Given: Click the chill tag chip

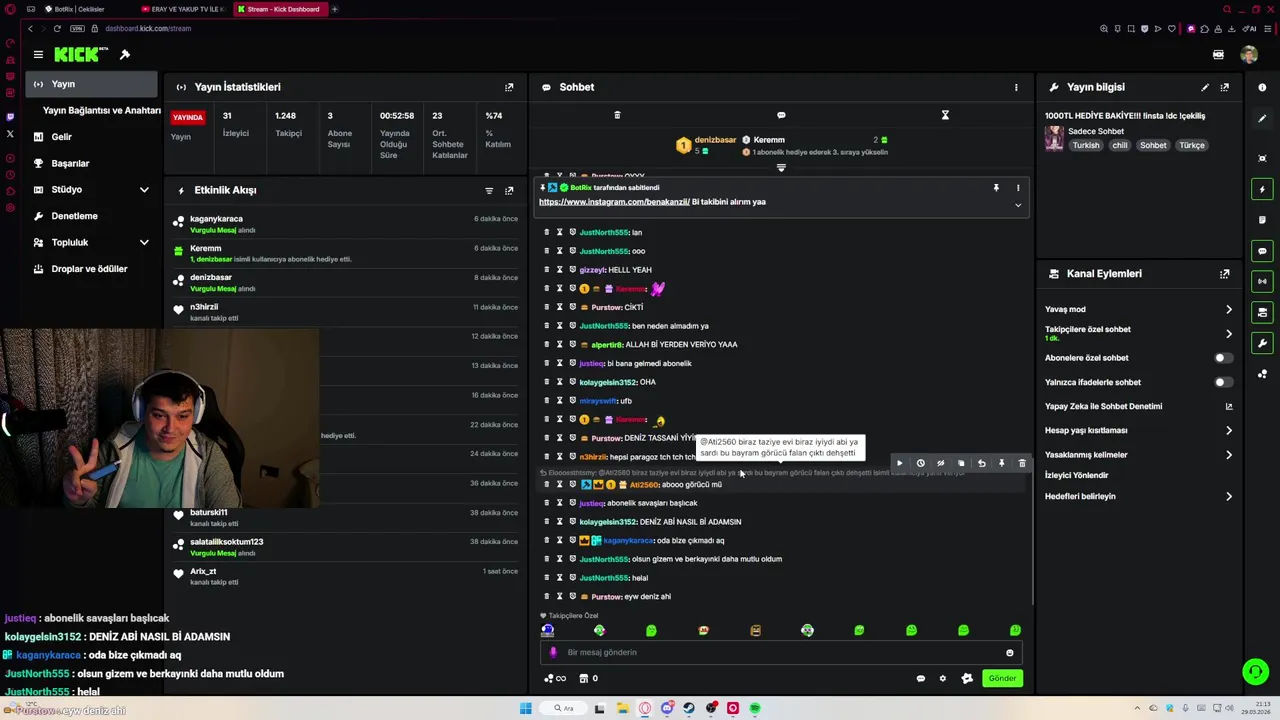Looking at the screenshot, I should coord(1120,146).
